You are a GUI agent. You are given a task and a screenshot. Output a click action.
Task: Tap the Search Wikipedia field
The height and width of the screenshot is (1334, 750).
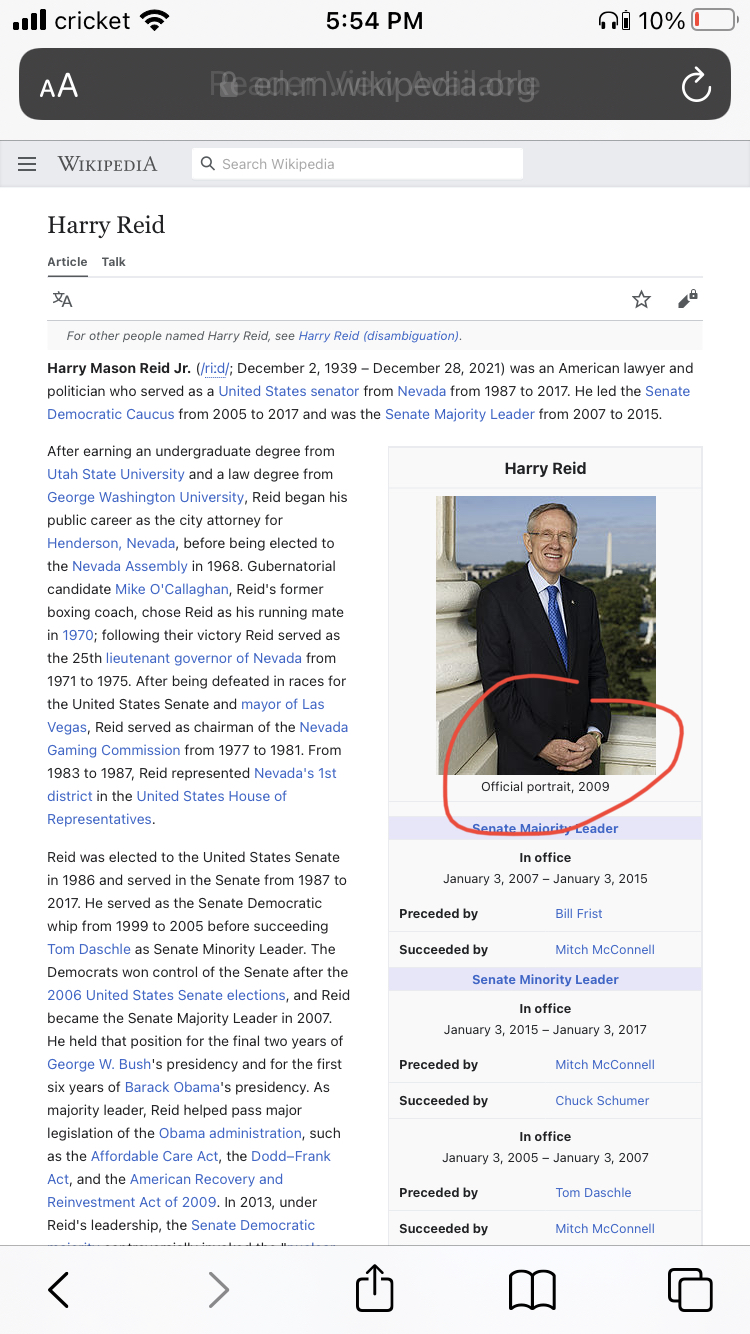[357, 164]
